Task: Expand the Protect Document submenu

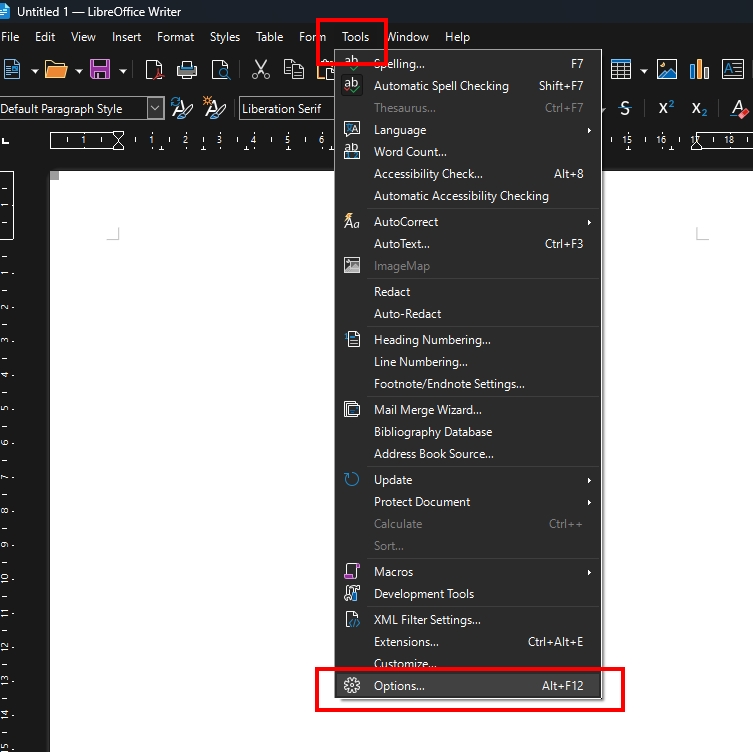Action: [468, 502]
